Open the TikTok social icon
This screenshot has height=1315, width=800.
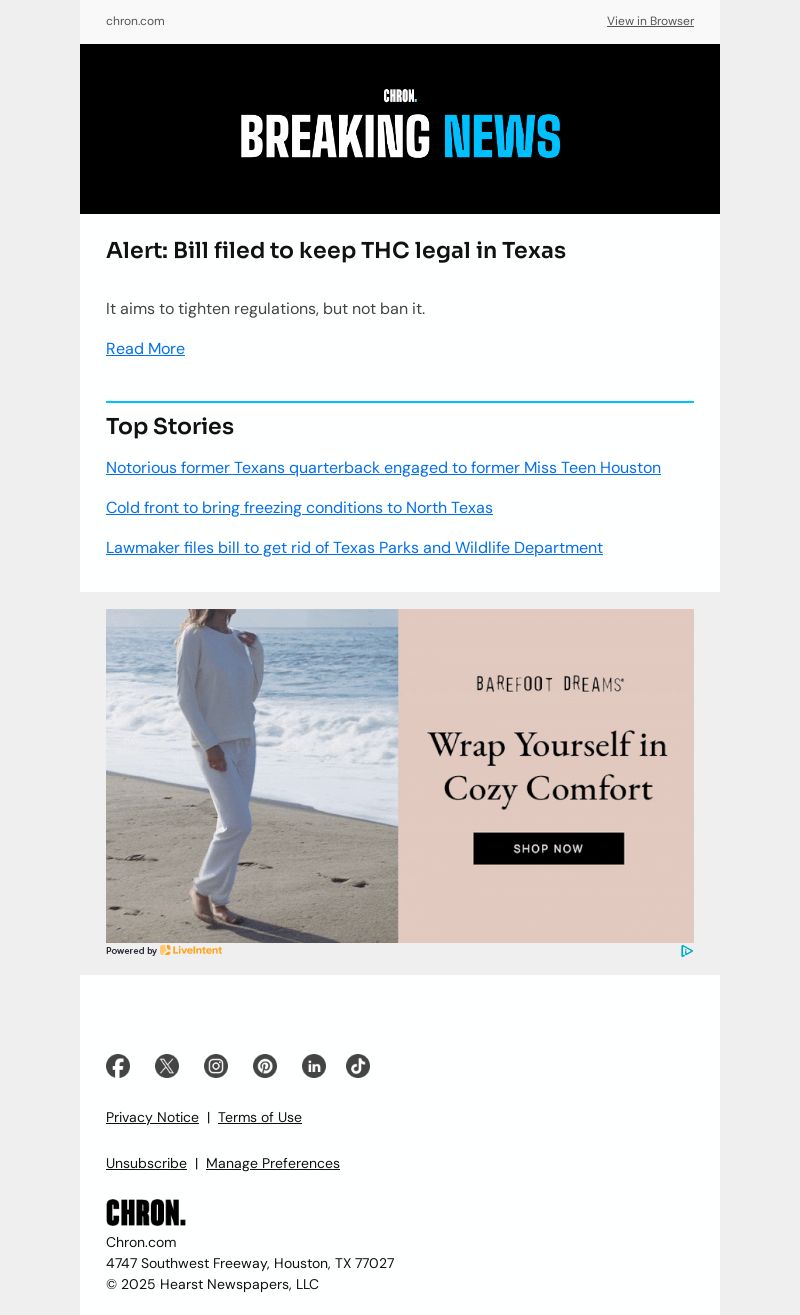click(358, 1066)
